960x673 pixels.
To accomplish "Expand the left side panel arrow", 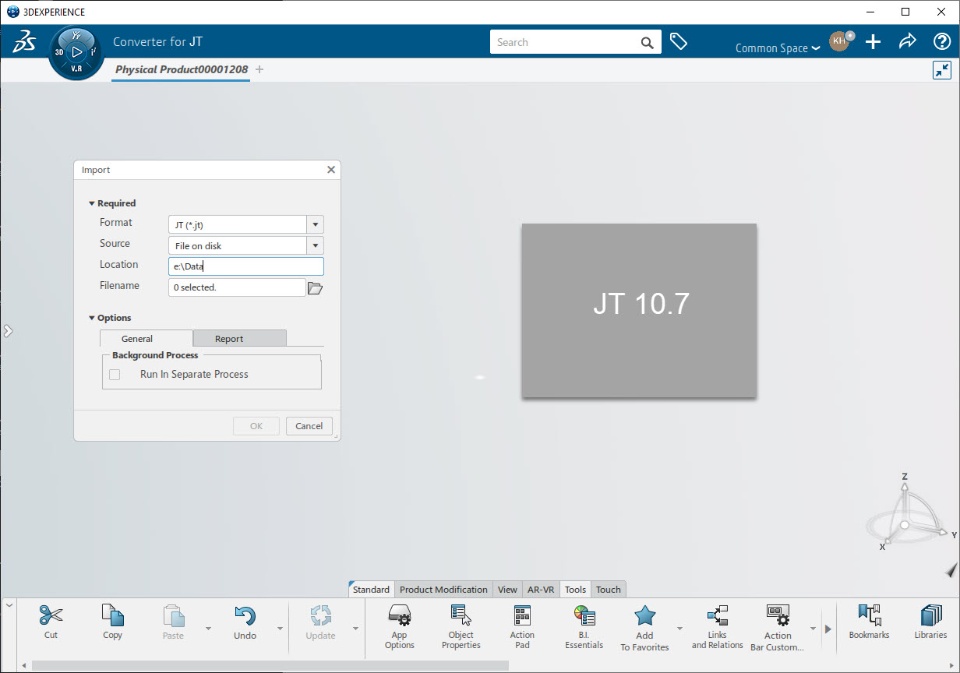I will [x=8, y=331].
